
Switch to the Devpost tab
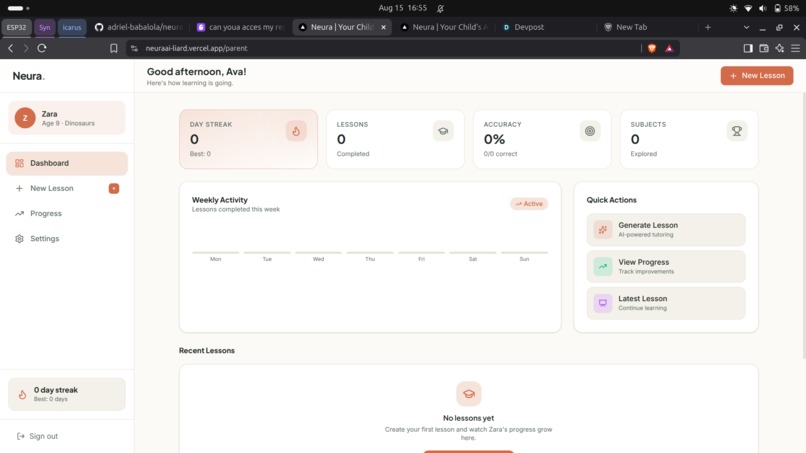pos(545,27)
